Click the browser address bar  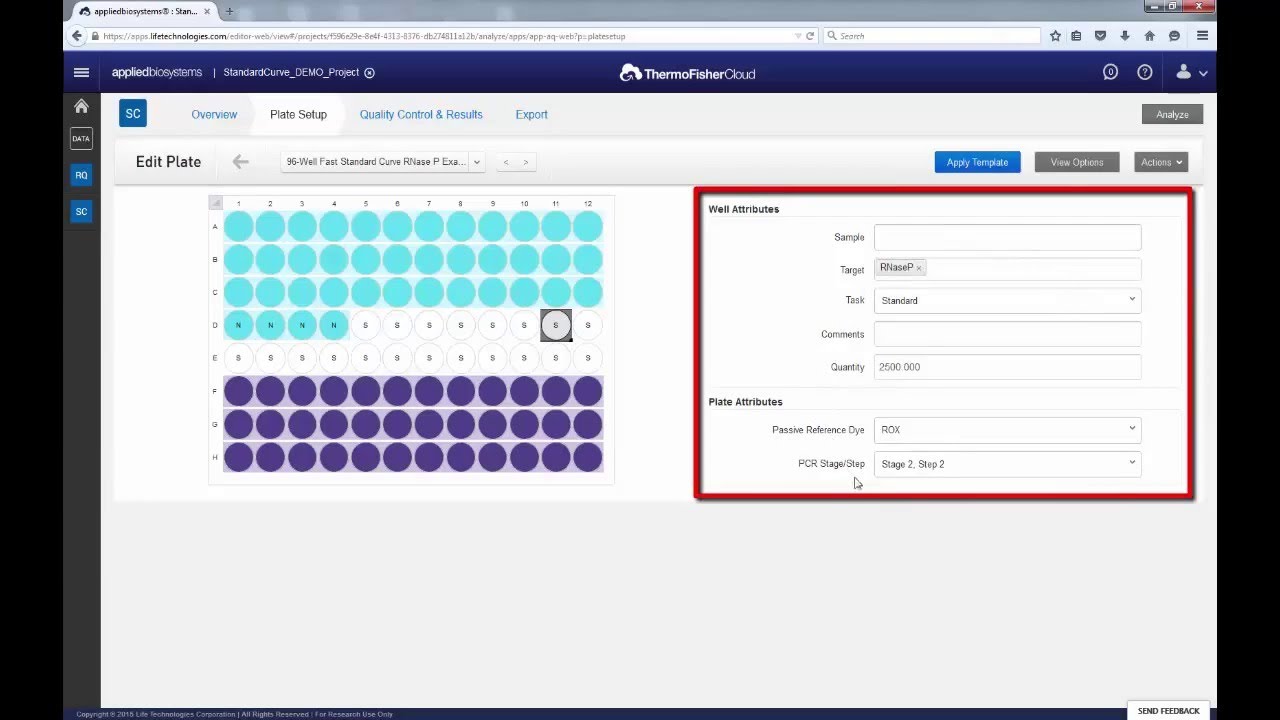pos(445,36)
